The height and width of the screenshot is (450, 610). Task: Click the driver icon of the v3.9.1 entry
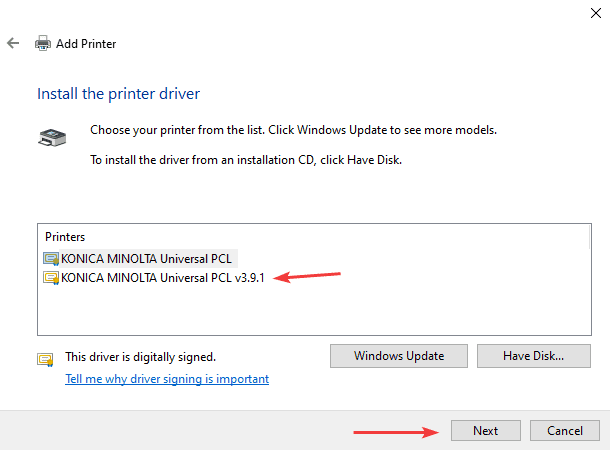pyautogui.click(x=51, y=278)
